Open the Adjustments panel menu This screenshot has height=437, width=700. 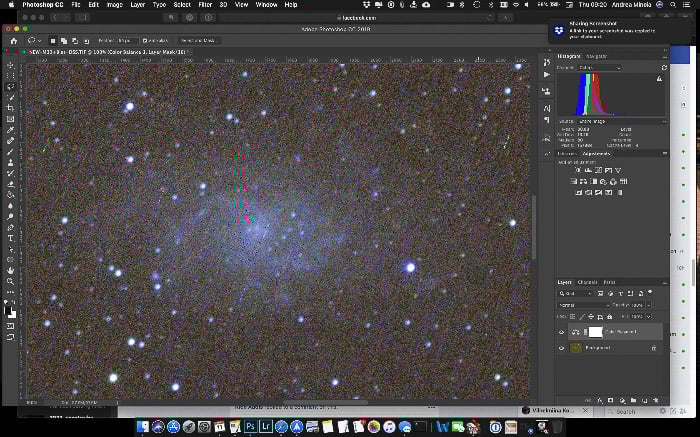tap(665, 154)
